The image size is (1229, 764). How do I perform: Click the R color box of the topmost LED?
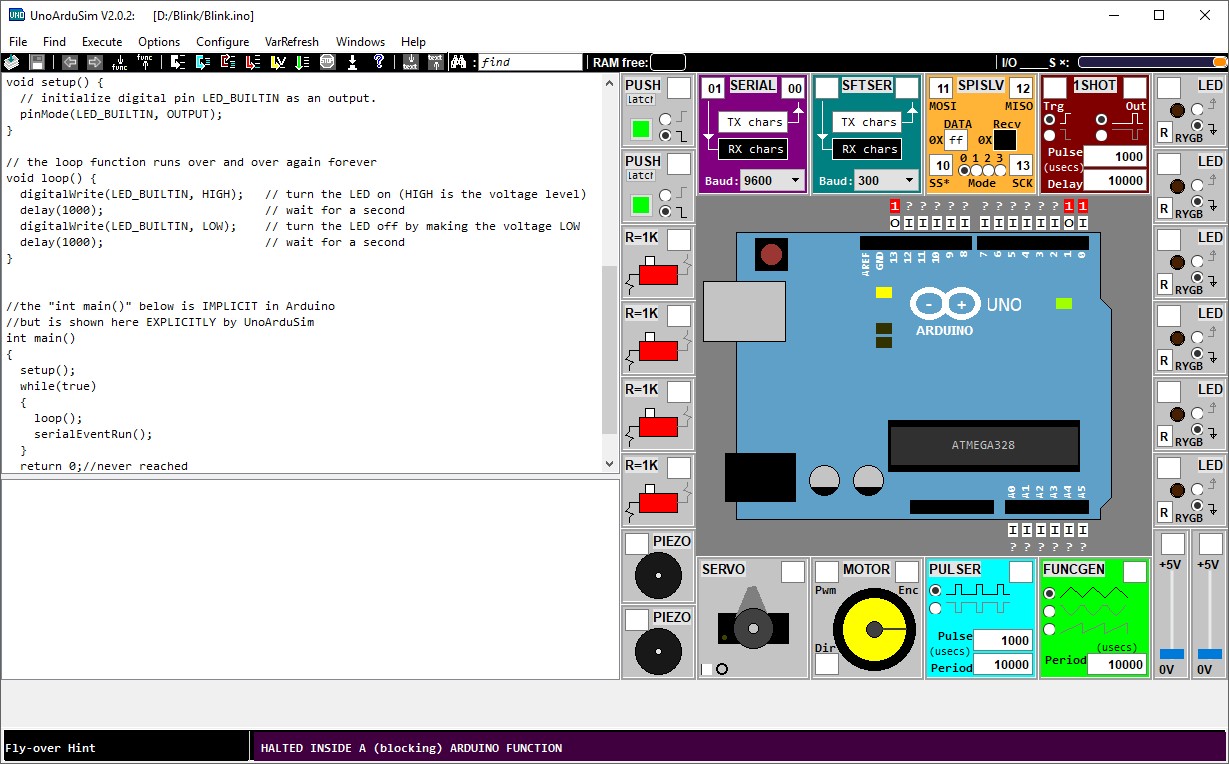[x=1165, y=132]
